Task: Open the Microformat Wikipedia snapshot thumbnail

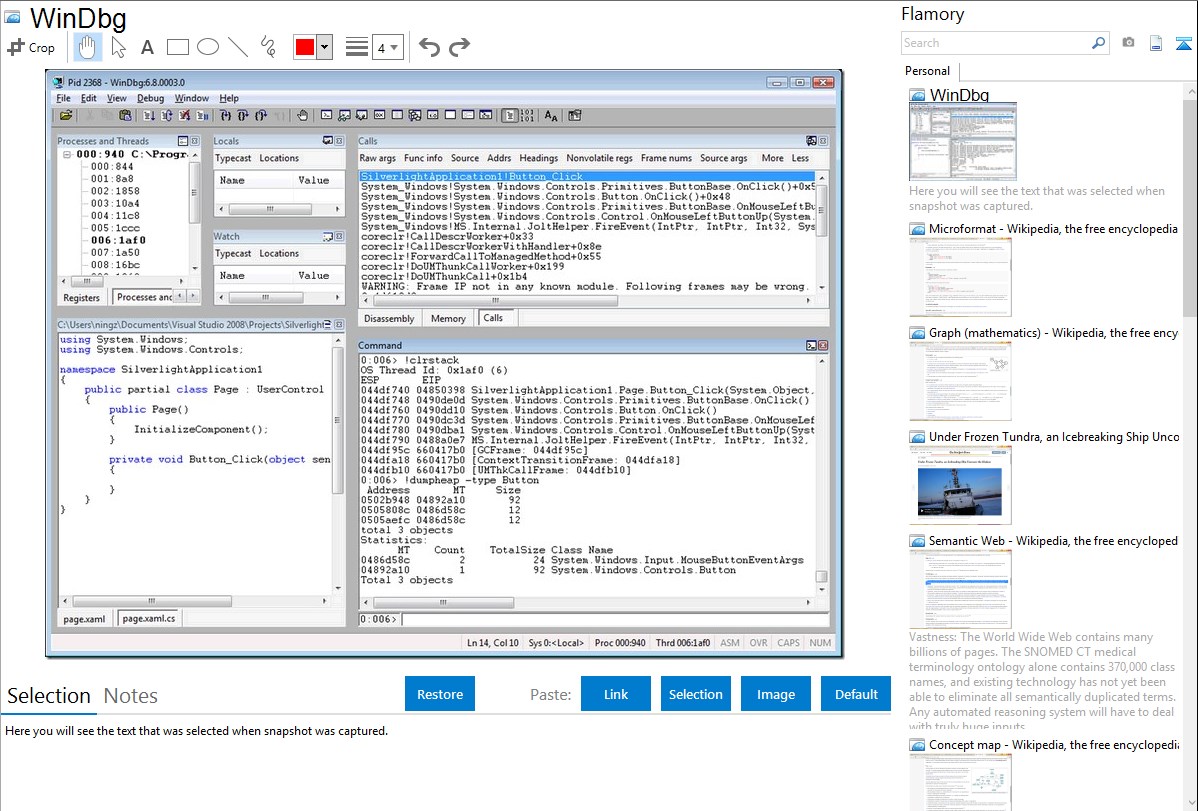Action: pos(960,277)
